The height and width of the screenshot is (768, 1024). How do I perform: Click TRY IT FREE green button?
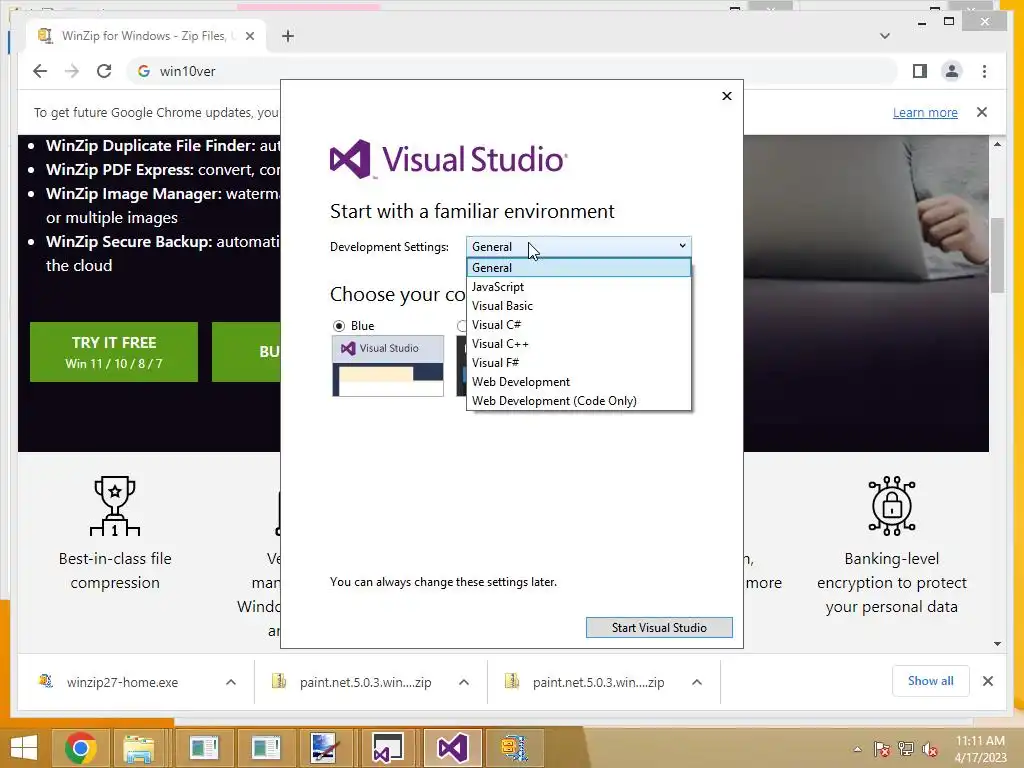coord(114,352)
